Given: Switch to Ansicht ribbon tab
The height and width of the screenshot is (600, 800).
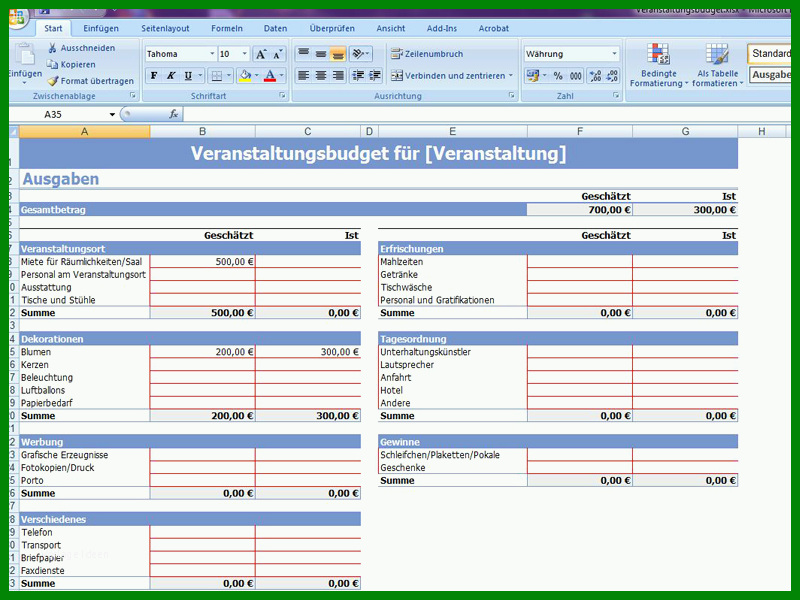Looking at the screenshot, I should (391, 29).
